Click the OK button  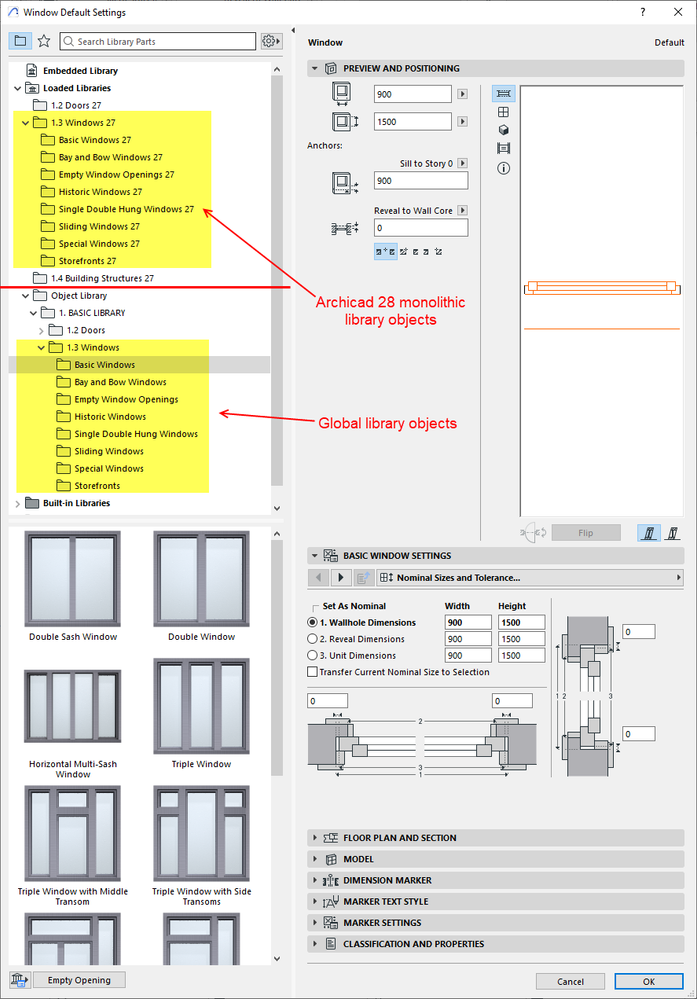pos(649,981)
